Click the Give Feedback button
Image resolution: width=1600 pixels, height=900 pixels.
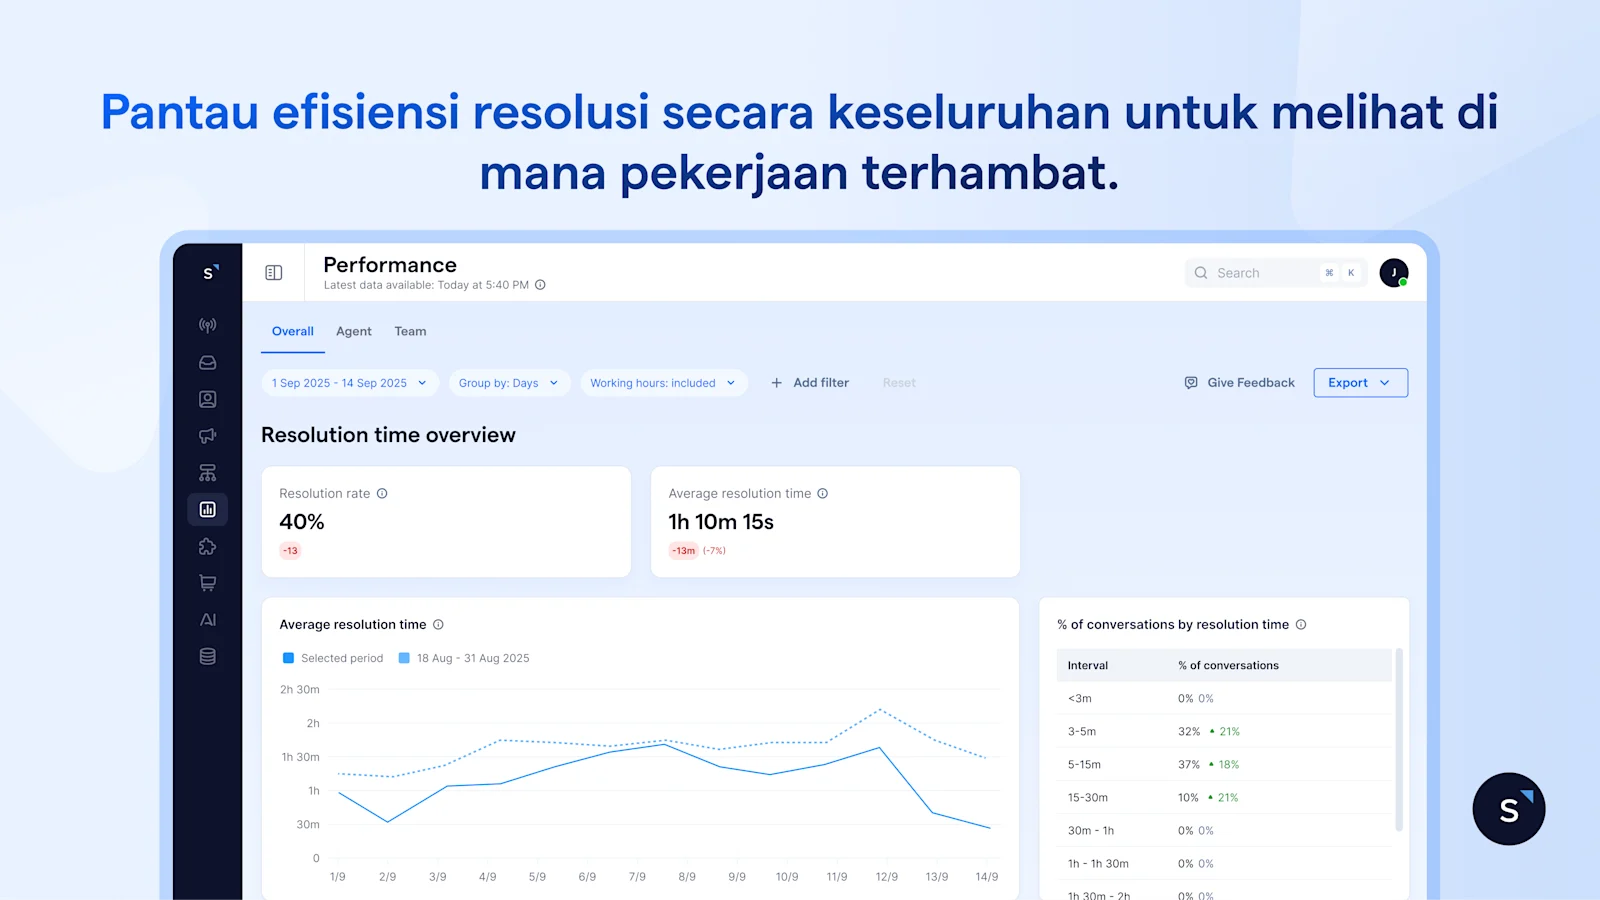1238,382
